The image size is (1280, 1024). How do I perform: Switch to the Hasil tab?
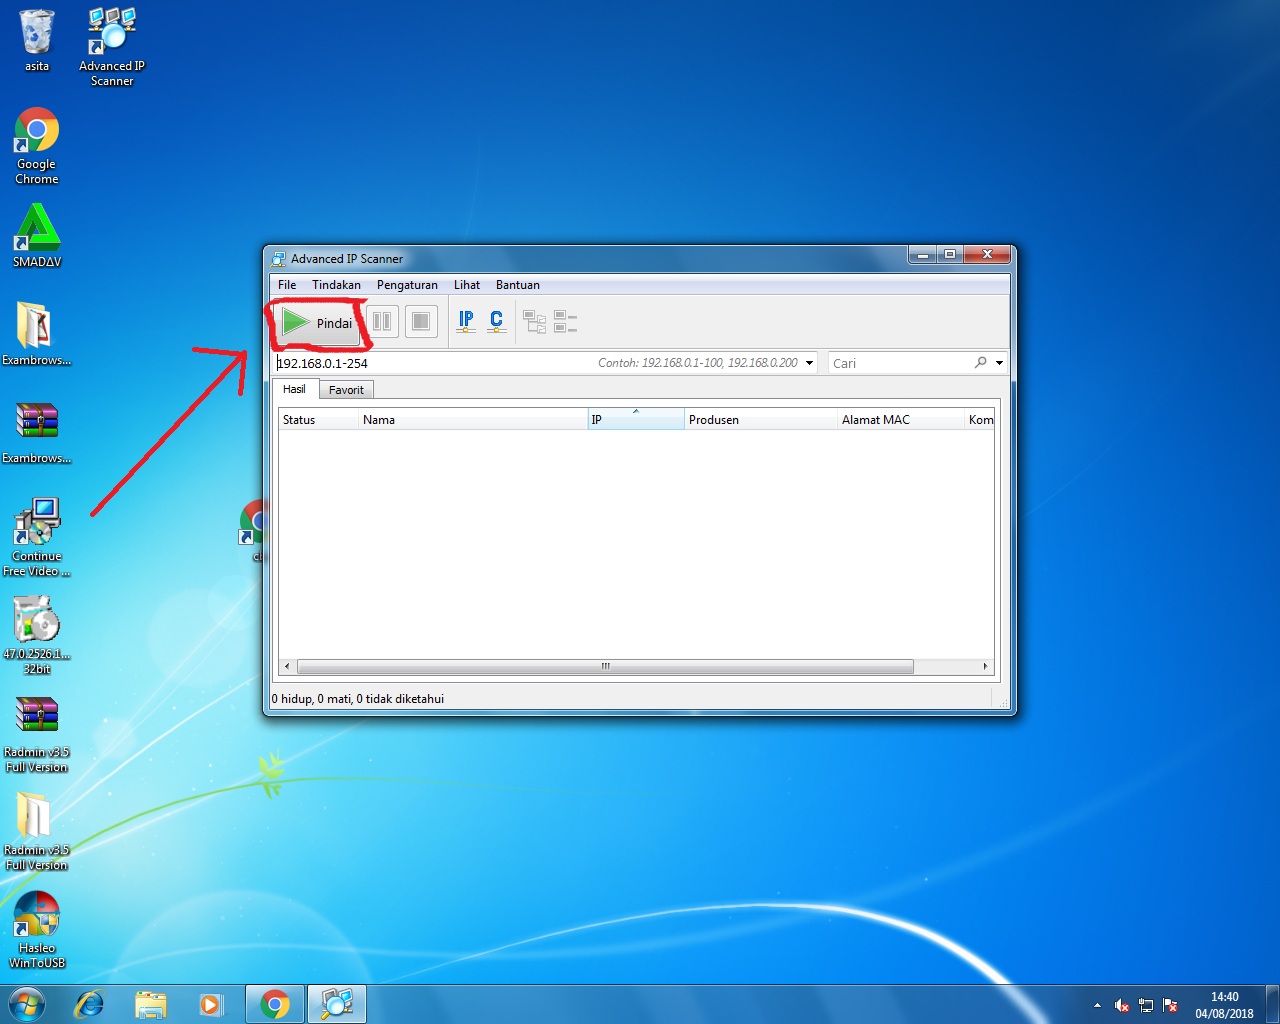click(295, 389)
